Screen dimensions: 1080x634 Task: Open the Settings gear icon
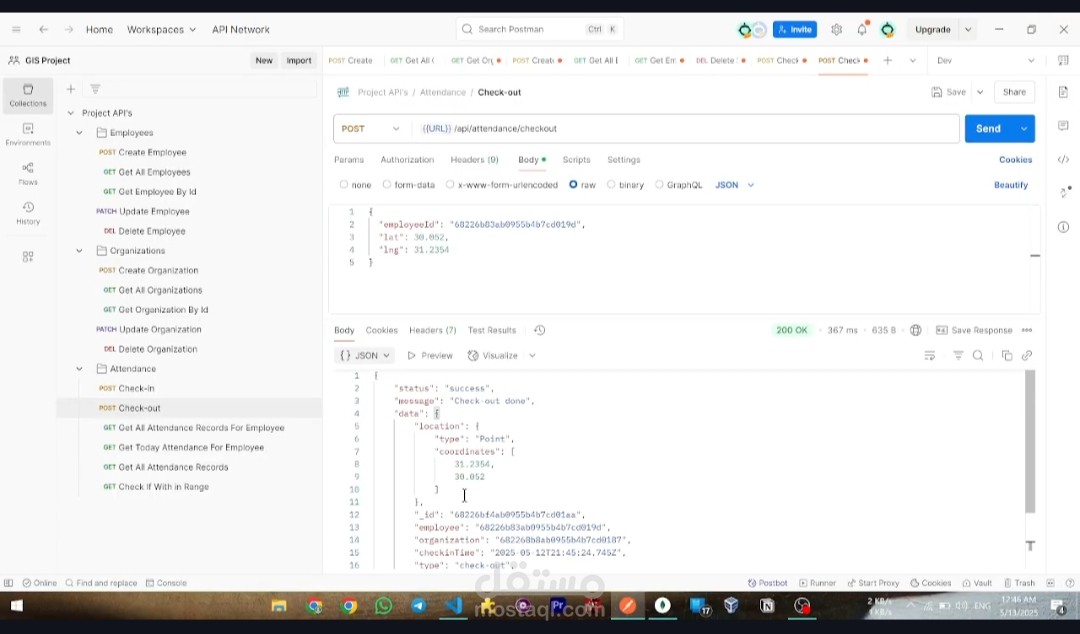(836, 30)
